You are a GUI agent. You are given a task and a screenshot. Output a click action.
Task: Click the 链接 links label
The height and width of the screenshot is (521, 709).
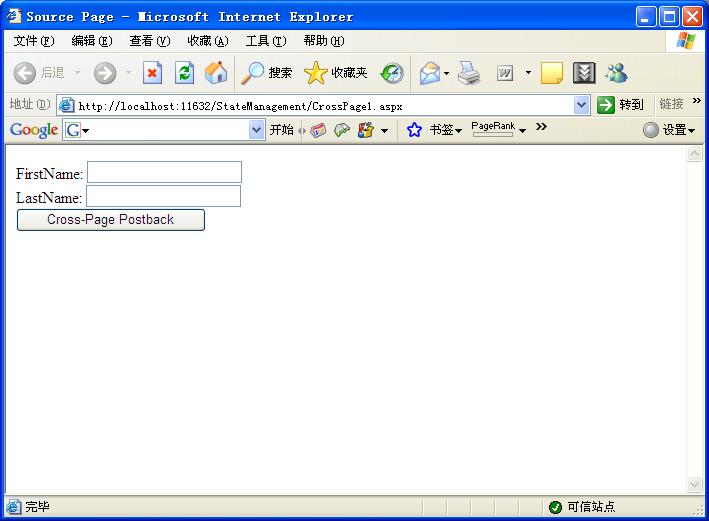(671, 104)
